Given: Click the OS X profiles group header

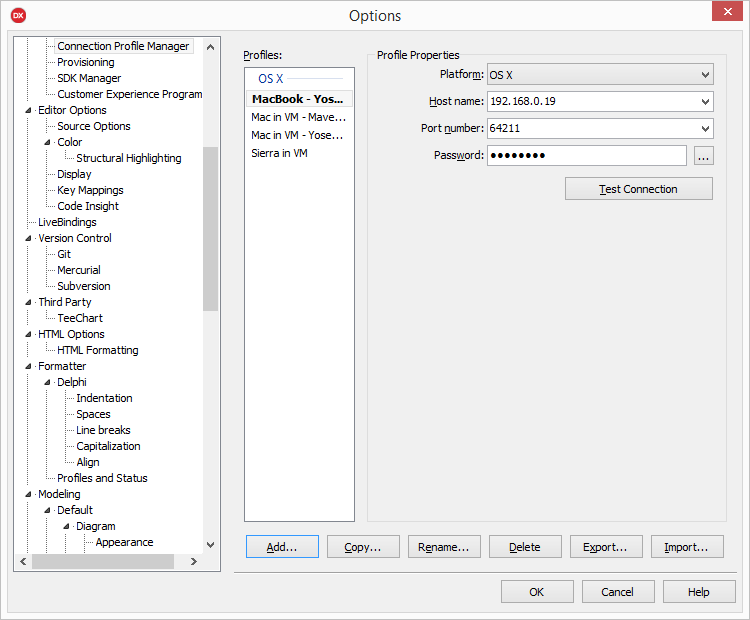Looking at the screenshot, I should (x=271, y=78).
